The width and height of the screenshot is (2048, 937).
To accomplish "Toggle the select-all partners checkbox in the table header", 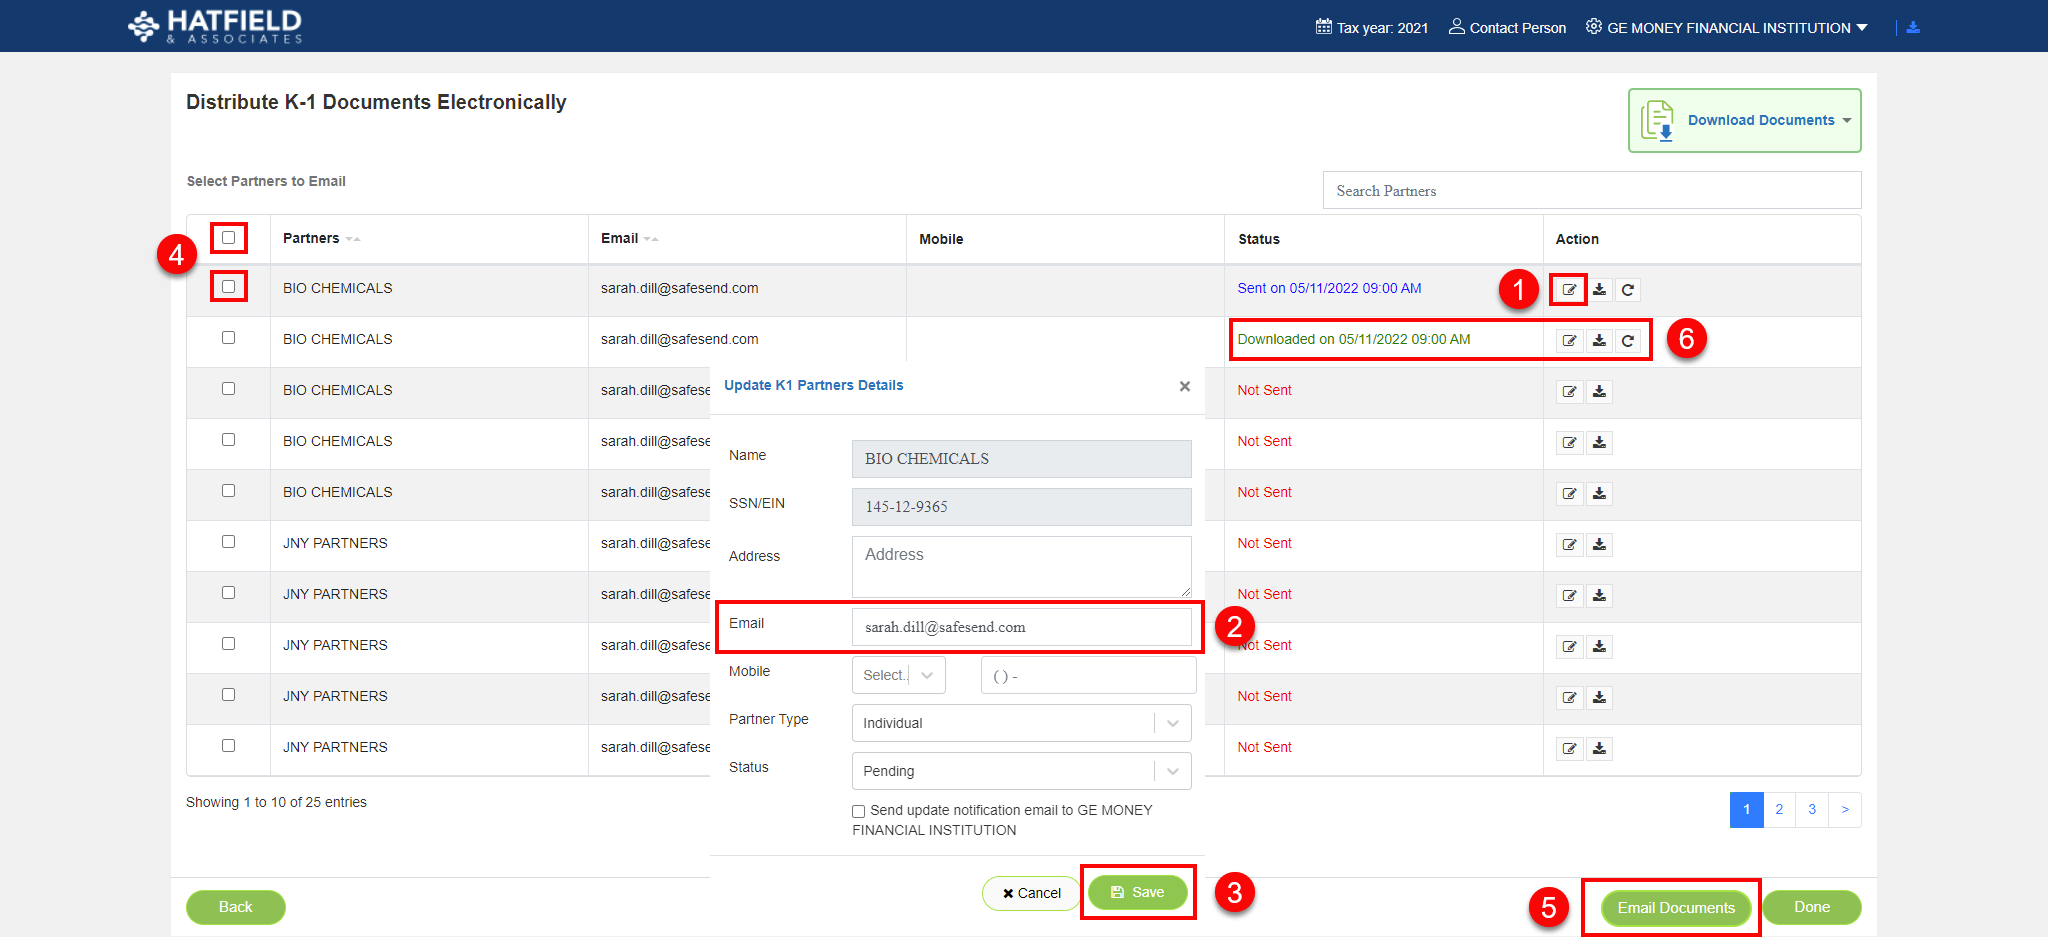I will point(229,238).
